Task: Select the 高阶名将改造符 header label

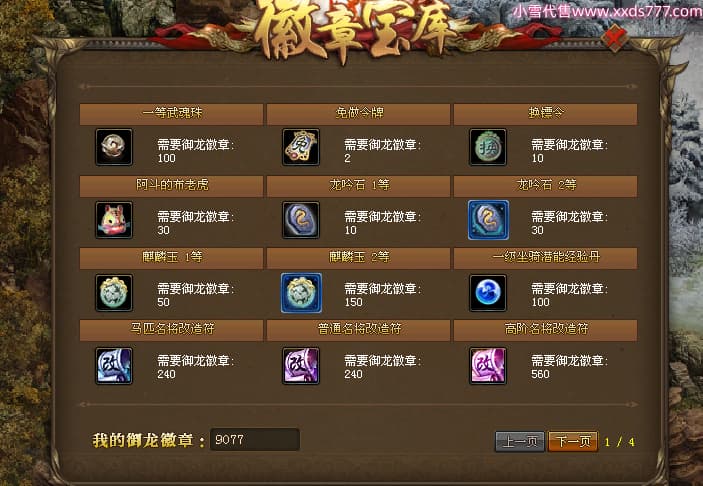Action: [x=546, y=330]
